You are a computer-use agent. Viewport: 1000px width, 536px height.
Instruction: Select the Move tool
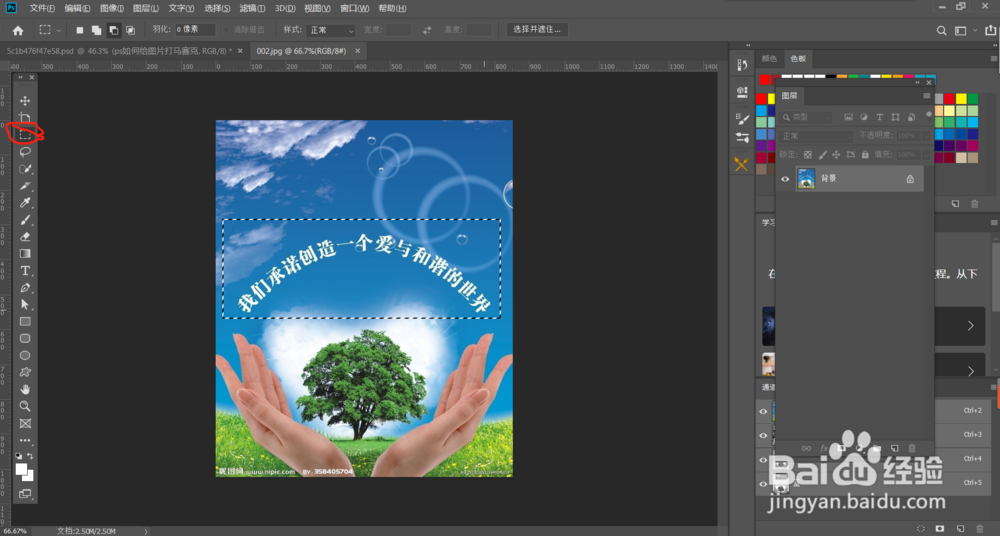click(x=25, y=101)
